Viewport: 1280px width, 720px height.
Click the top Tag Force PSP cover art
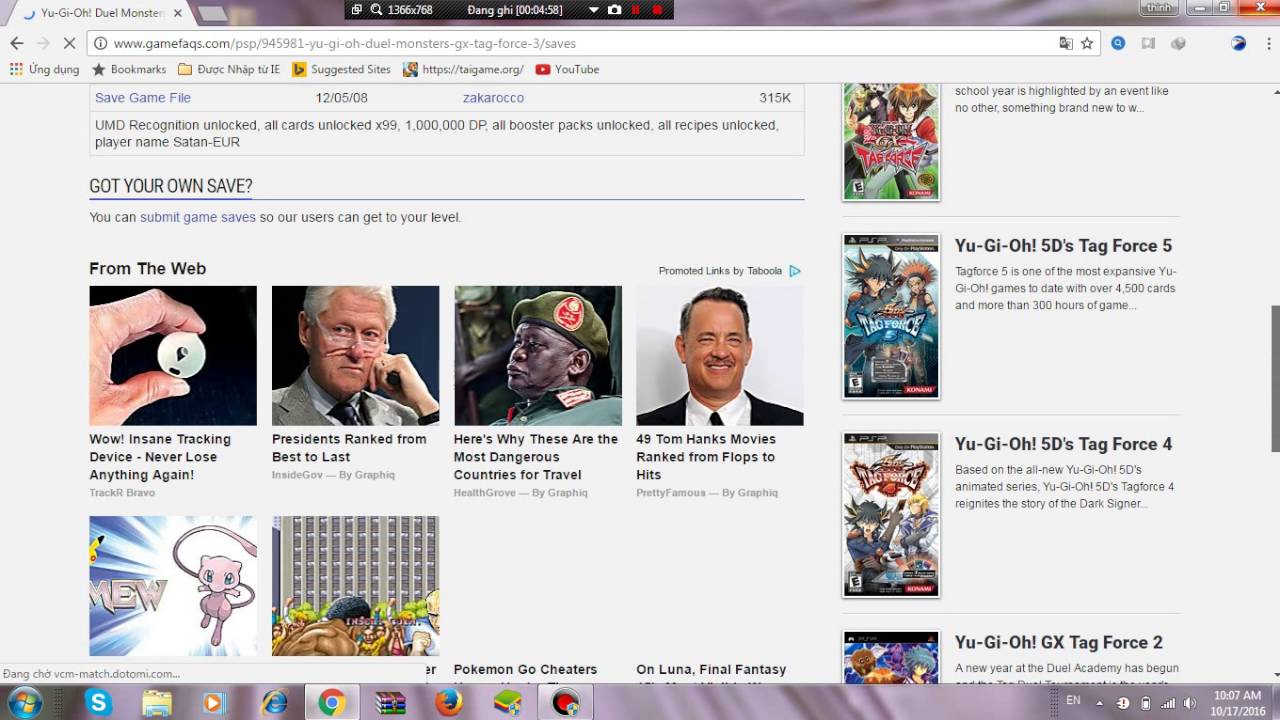pyautogui.click(x=891, y=141)
